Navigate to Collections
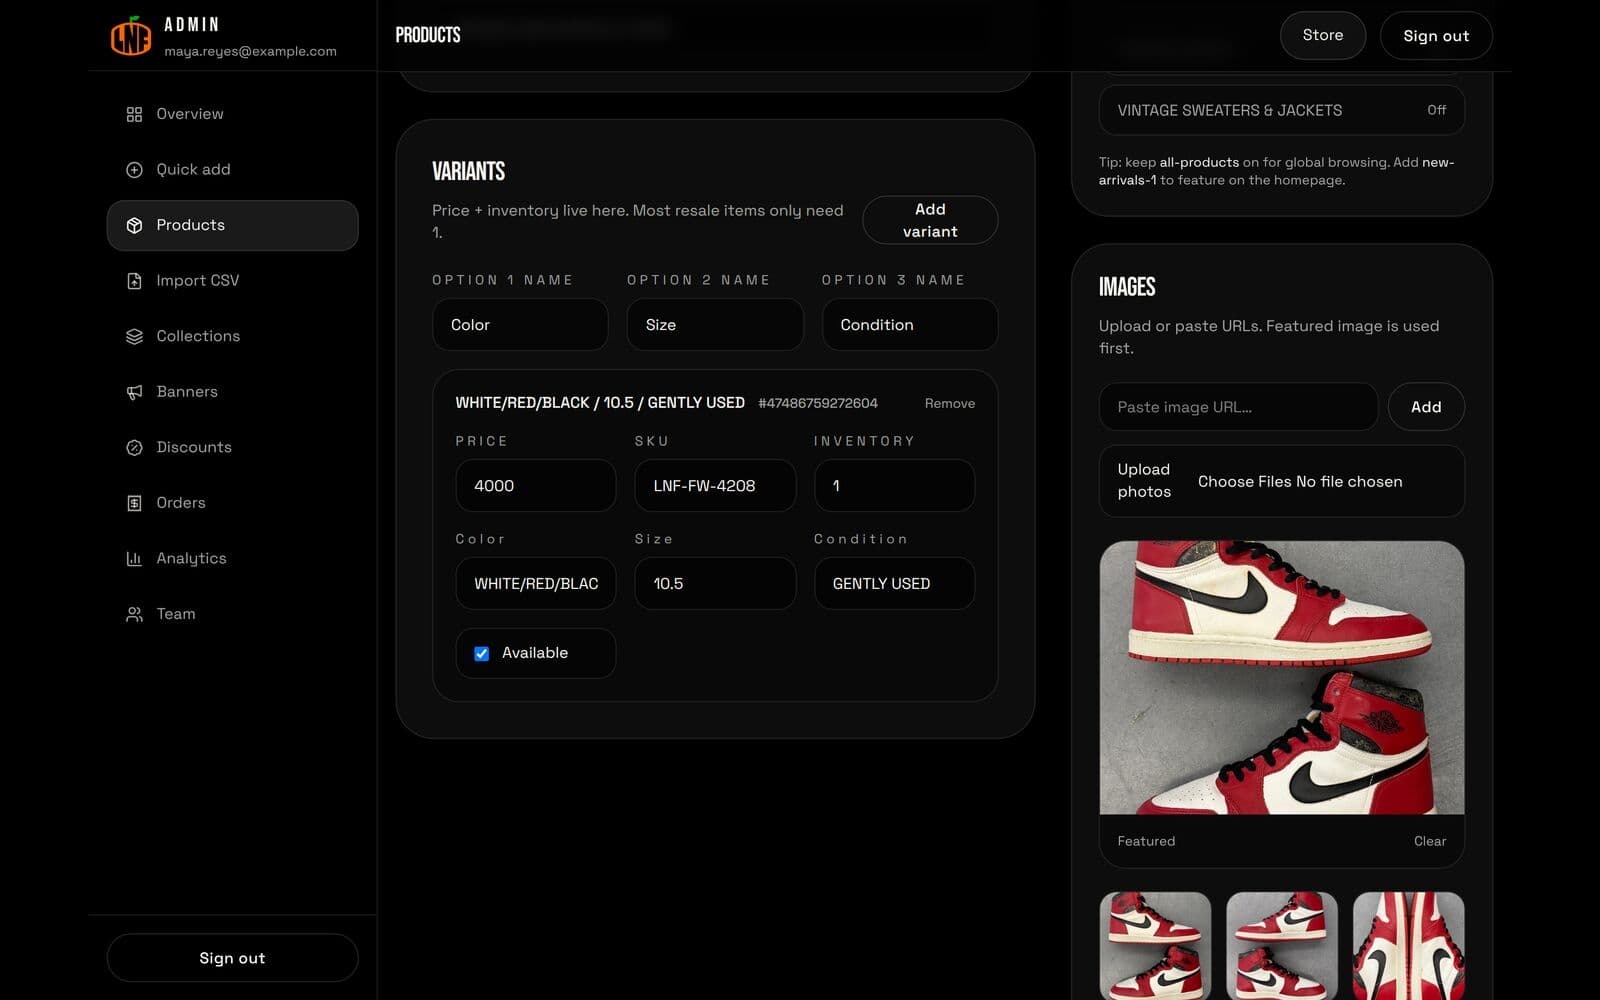This screenshot has height=1000, width=1600. point(232,336)
